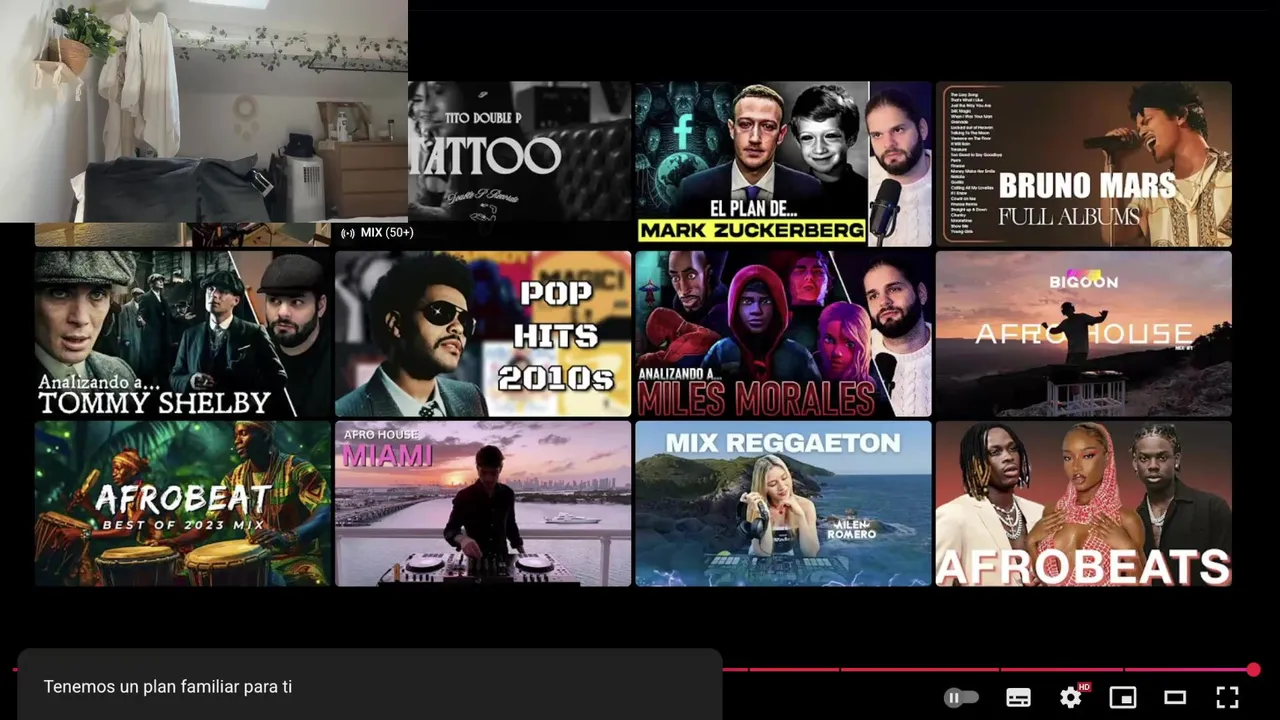Toggle the autoplay switch
Image resolution: width=1280 pixels, height=720 pixels.
tap(961, 698)
